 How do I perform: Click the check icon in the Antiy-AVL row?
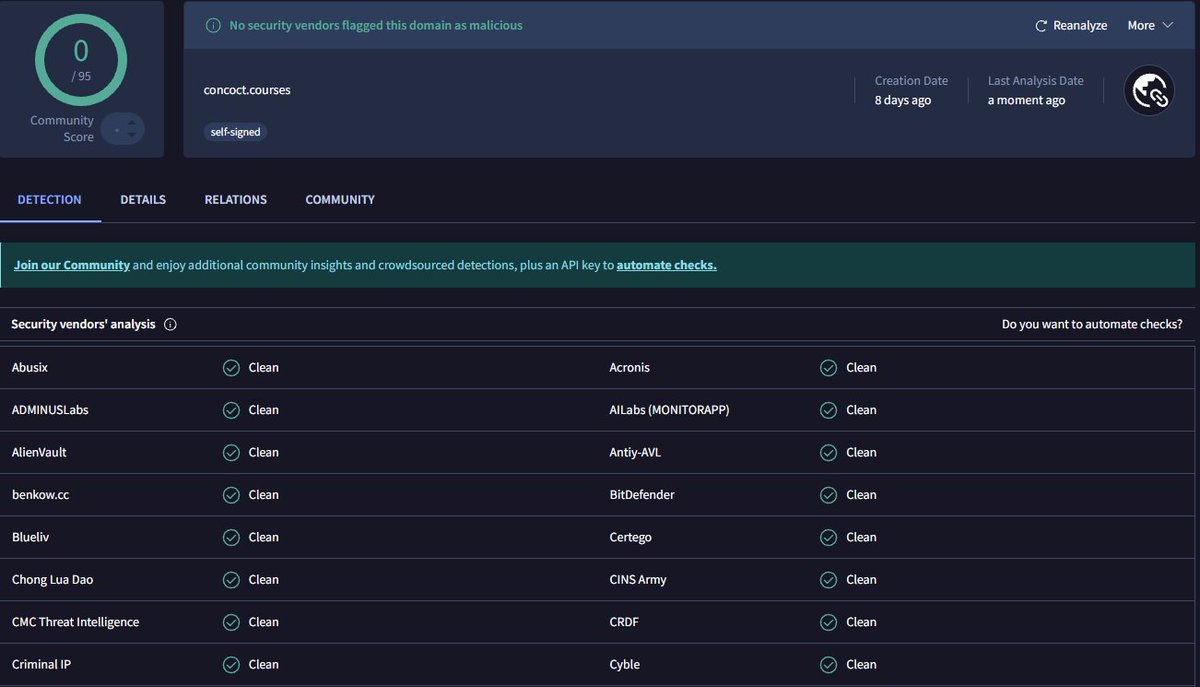(x=828, y=453)
